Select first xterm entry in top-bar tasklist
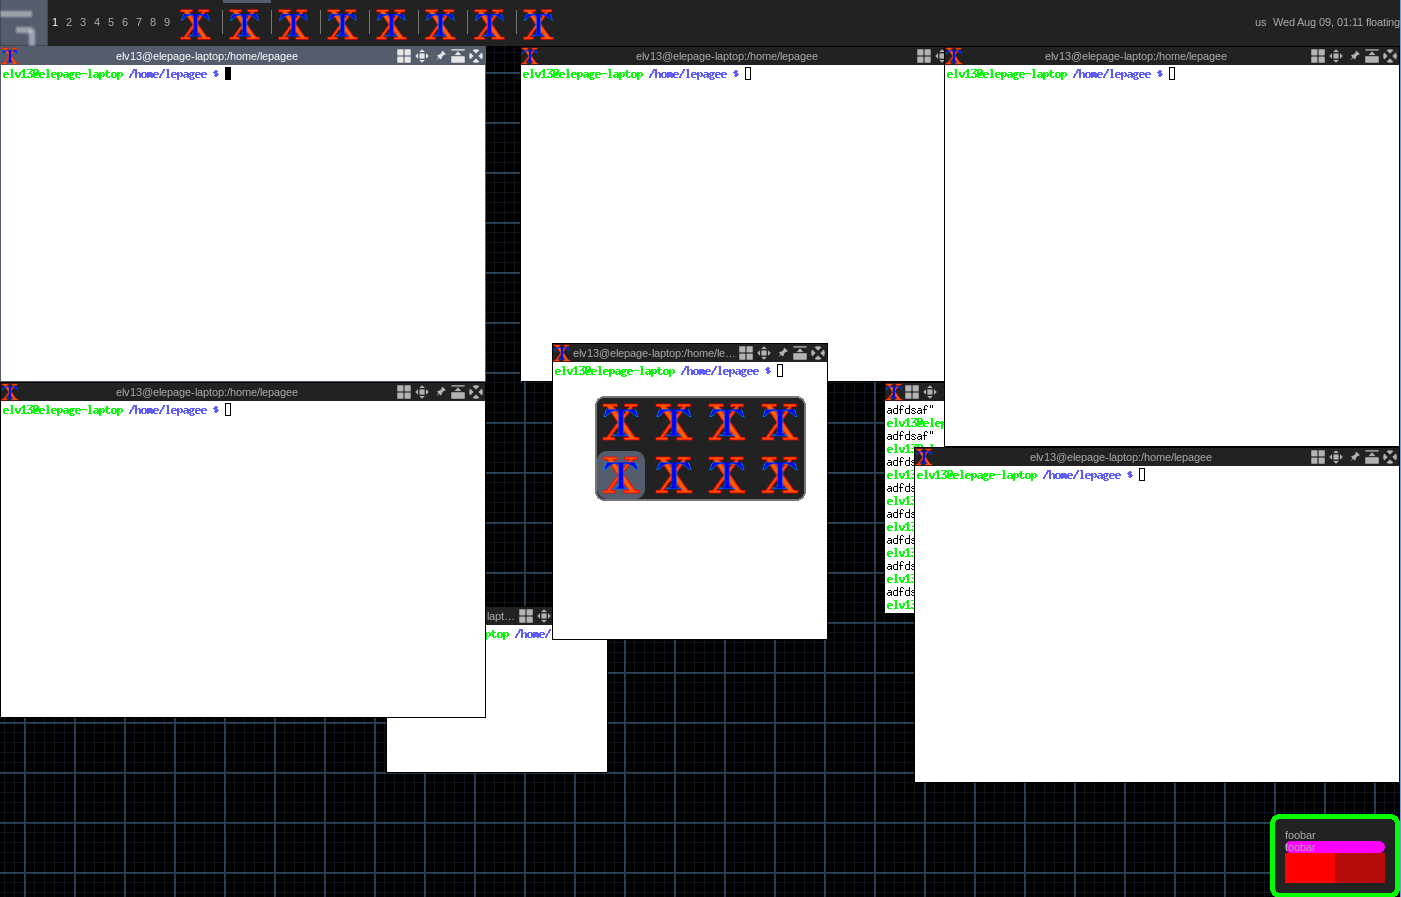Screen dimensions: 1401x897 [x=196, y=23]
